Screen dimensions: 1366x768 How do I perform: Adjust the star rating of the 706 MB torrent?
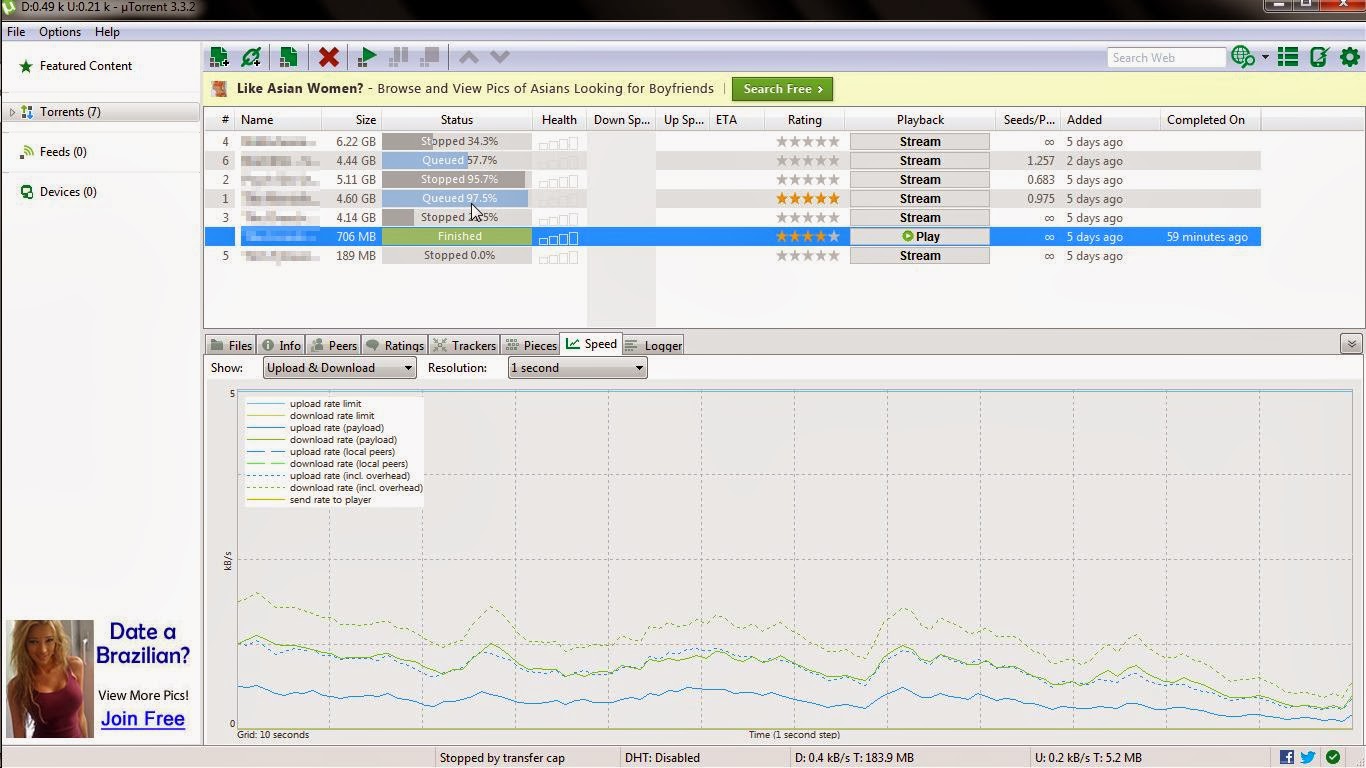click(808, 237)
